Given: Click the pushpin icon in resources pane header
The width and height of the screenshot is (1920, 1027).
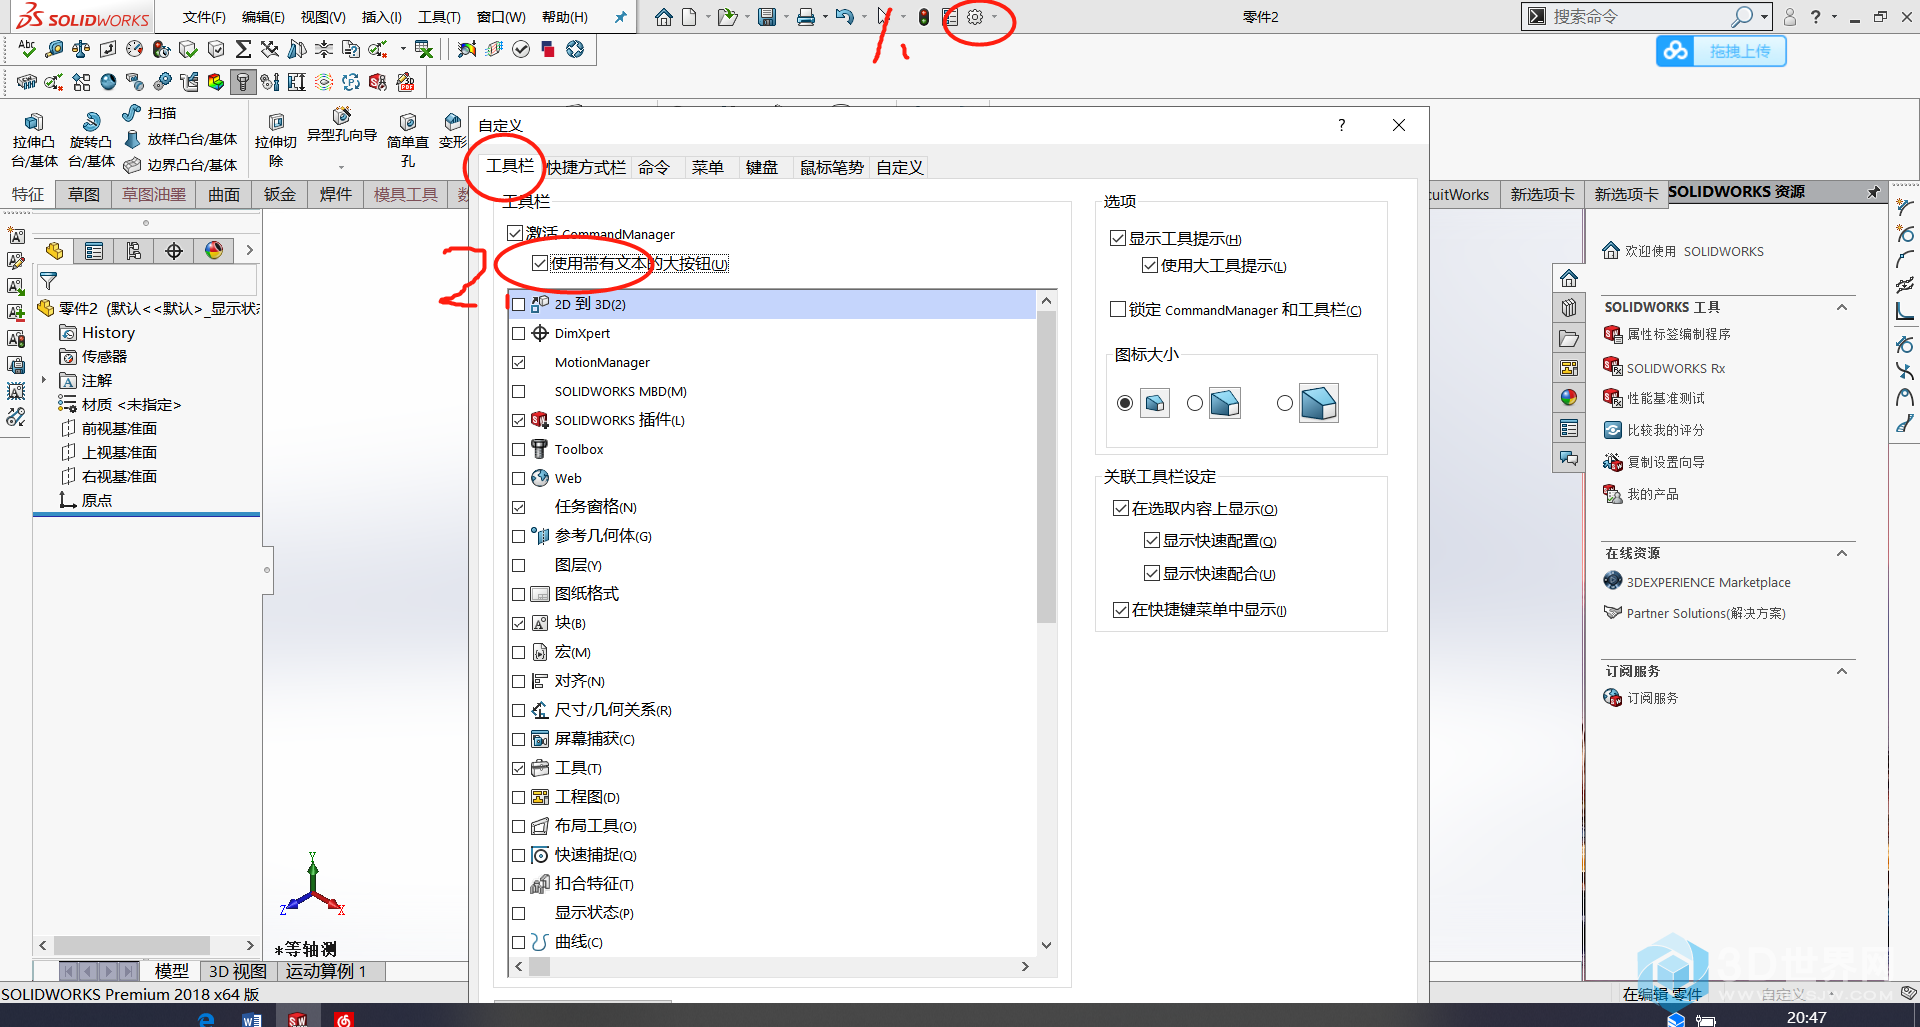Looking at the screenshot, I should pos(1873,192).
